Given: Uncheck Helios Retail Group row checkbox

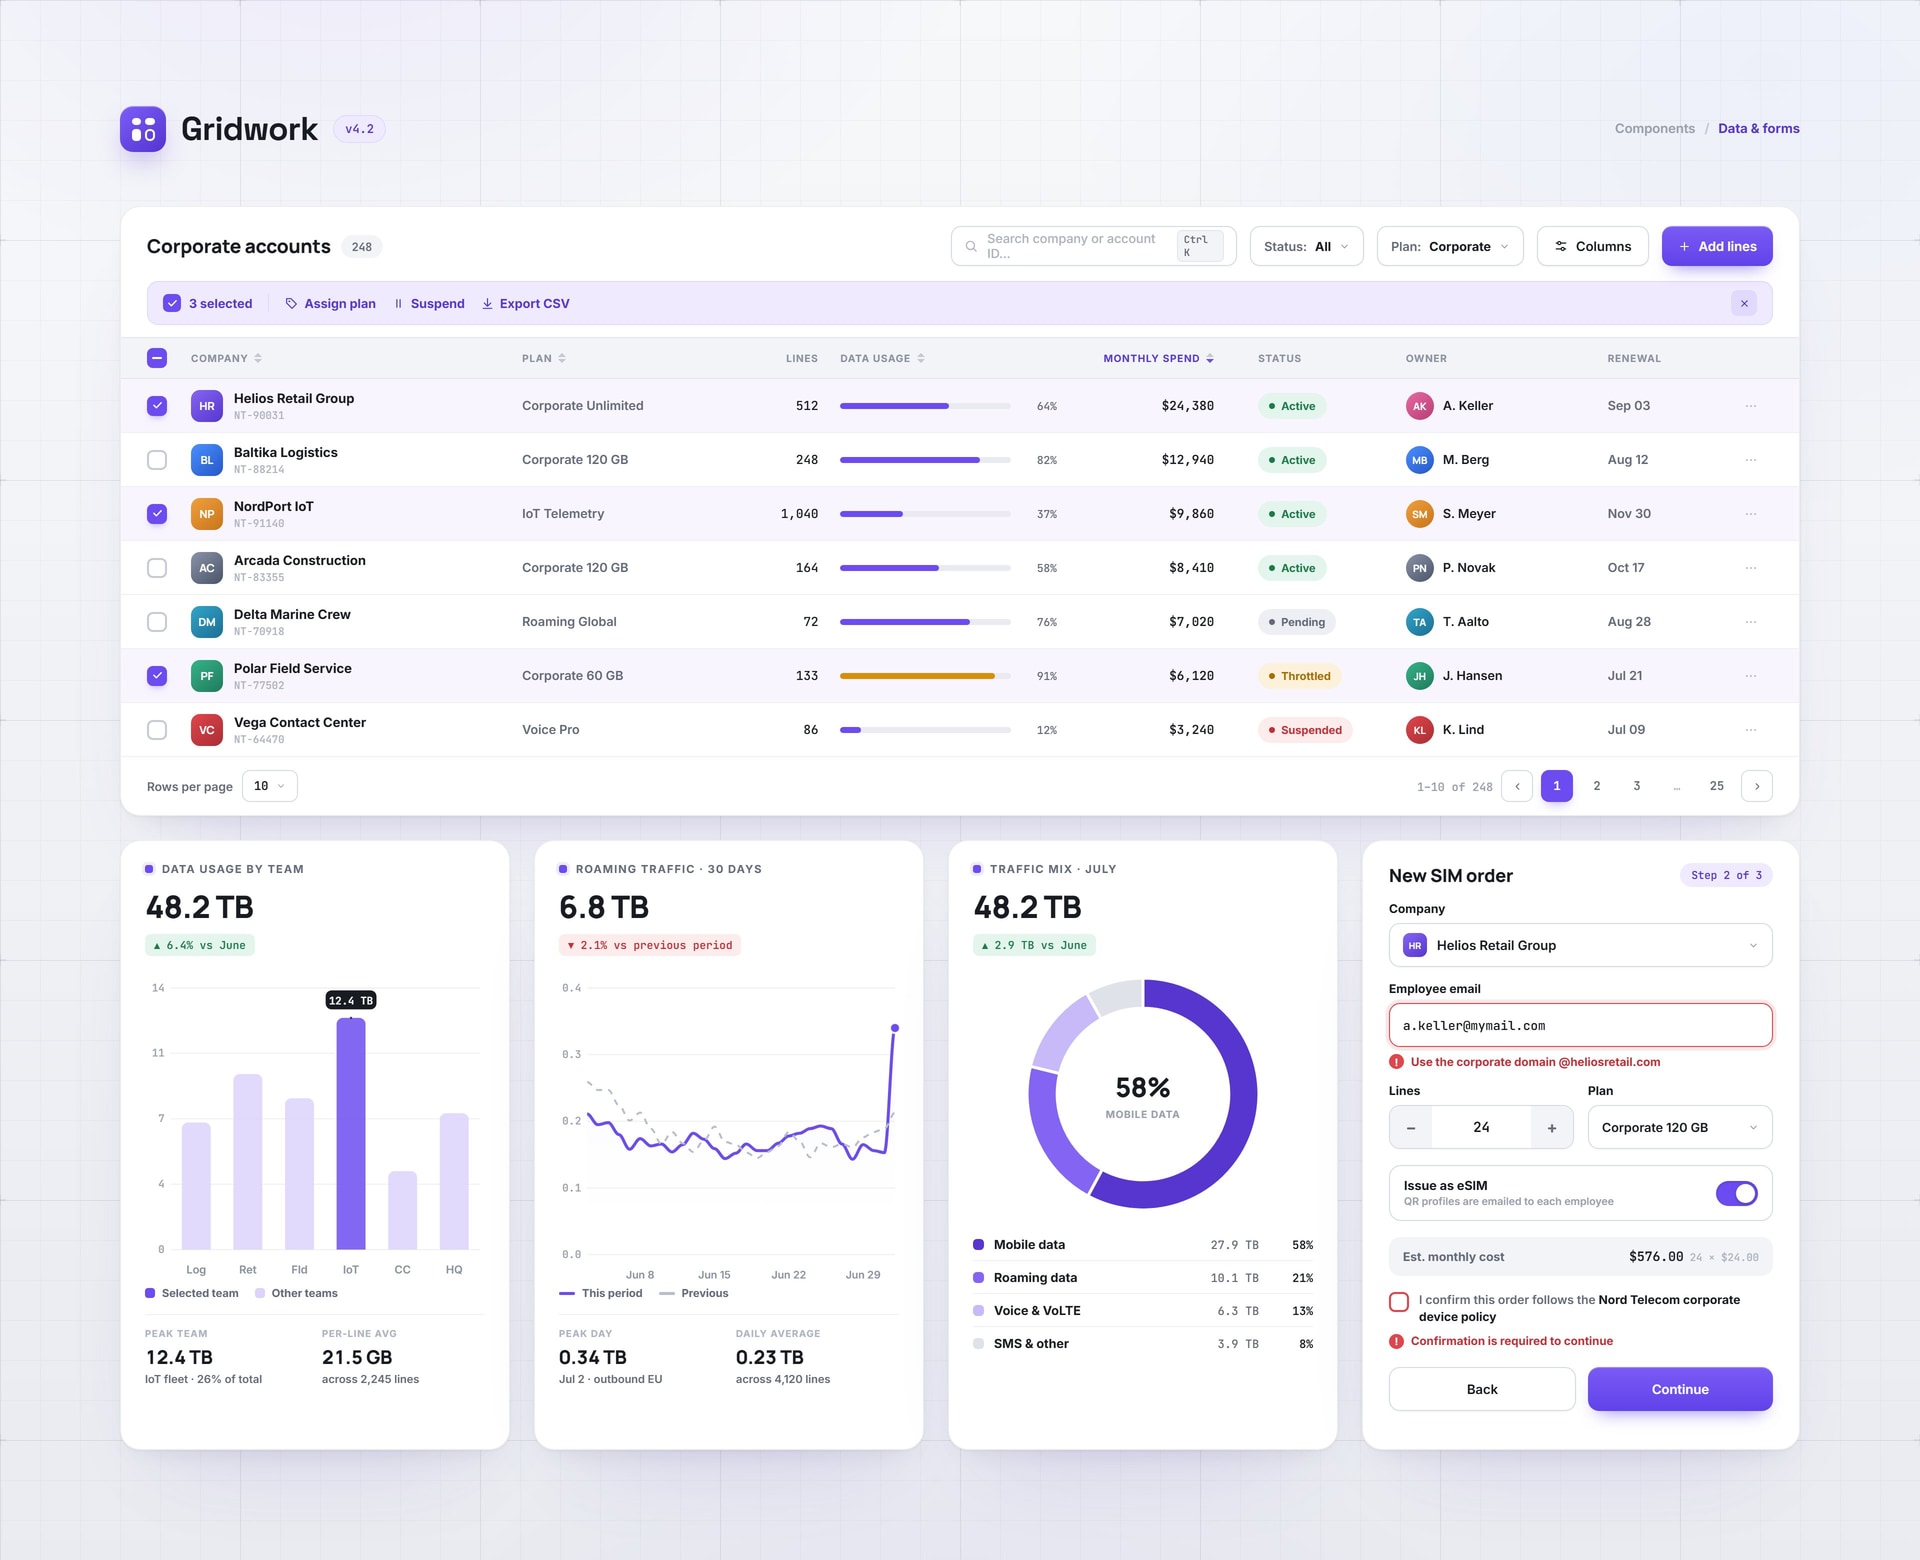Looking at the screenshot, I should 157,406.
